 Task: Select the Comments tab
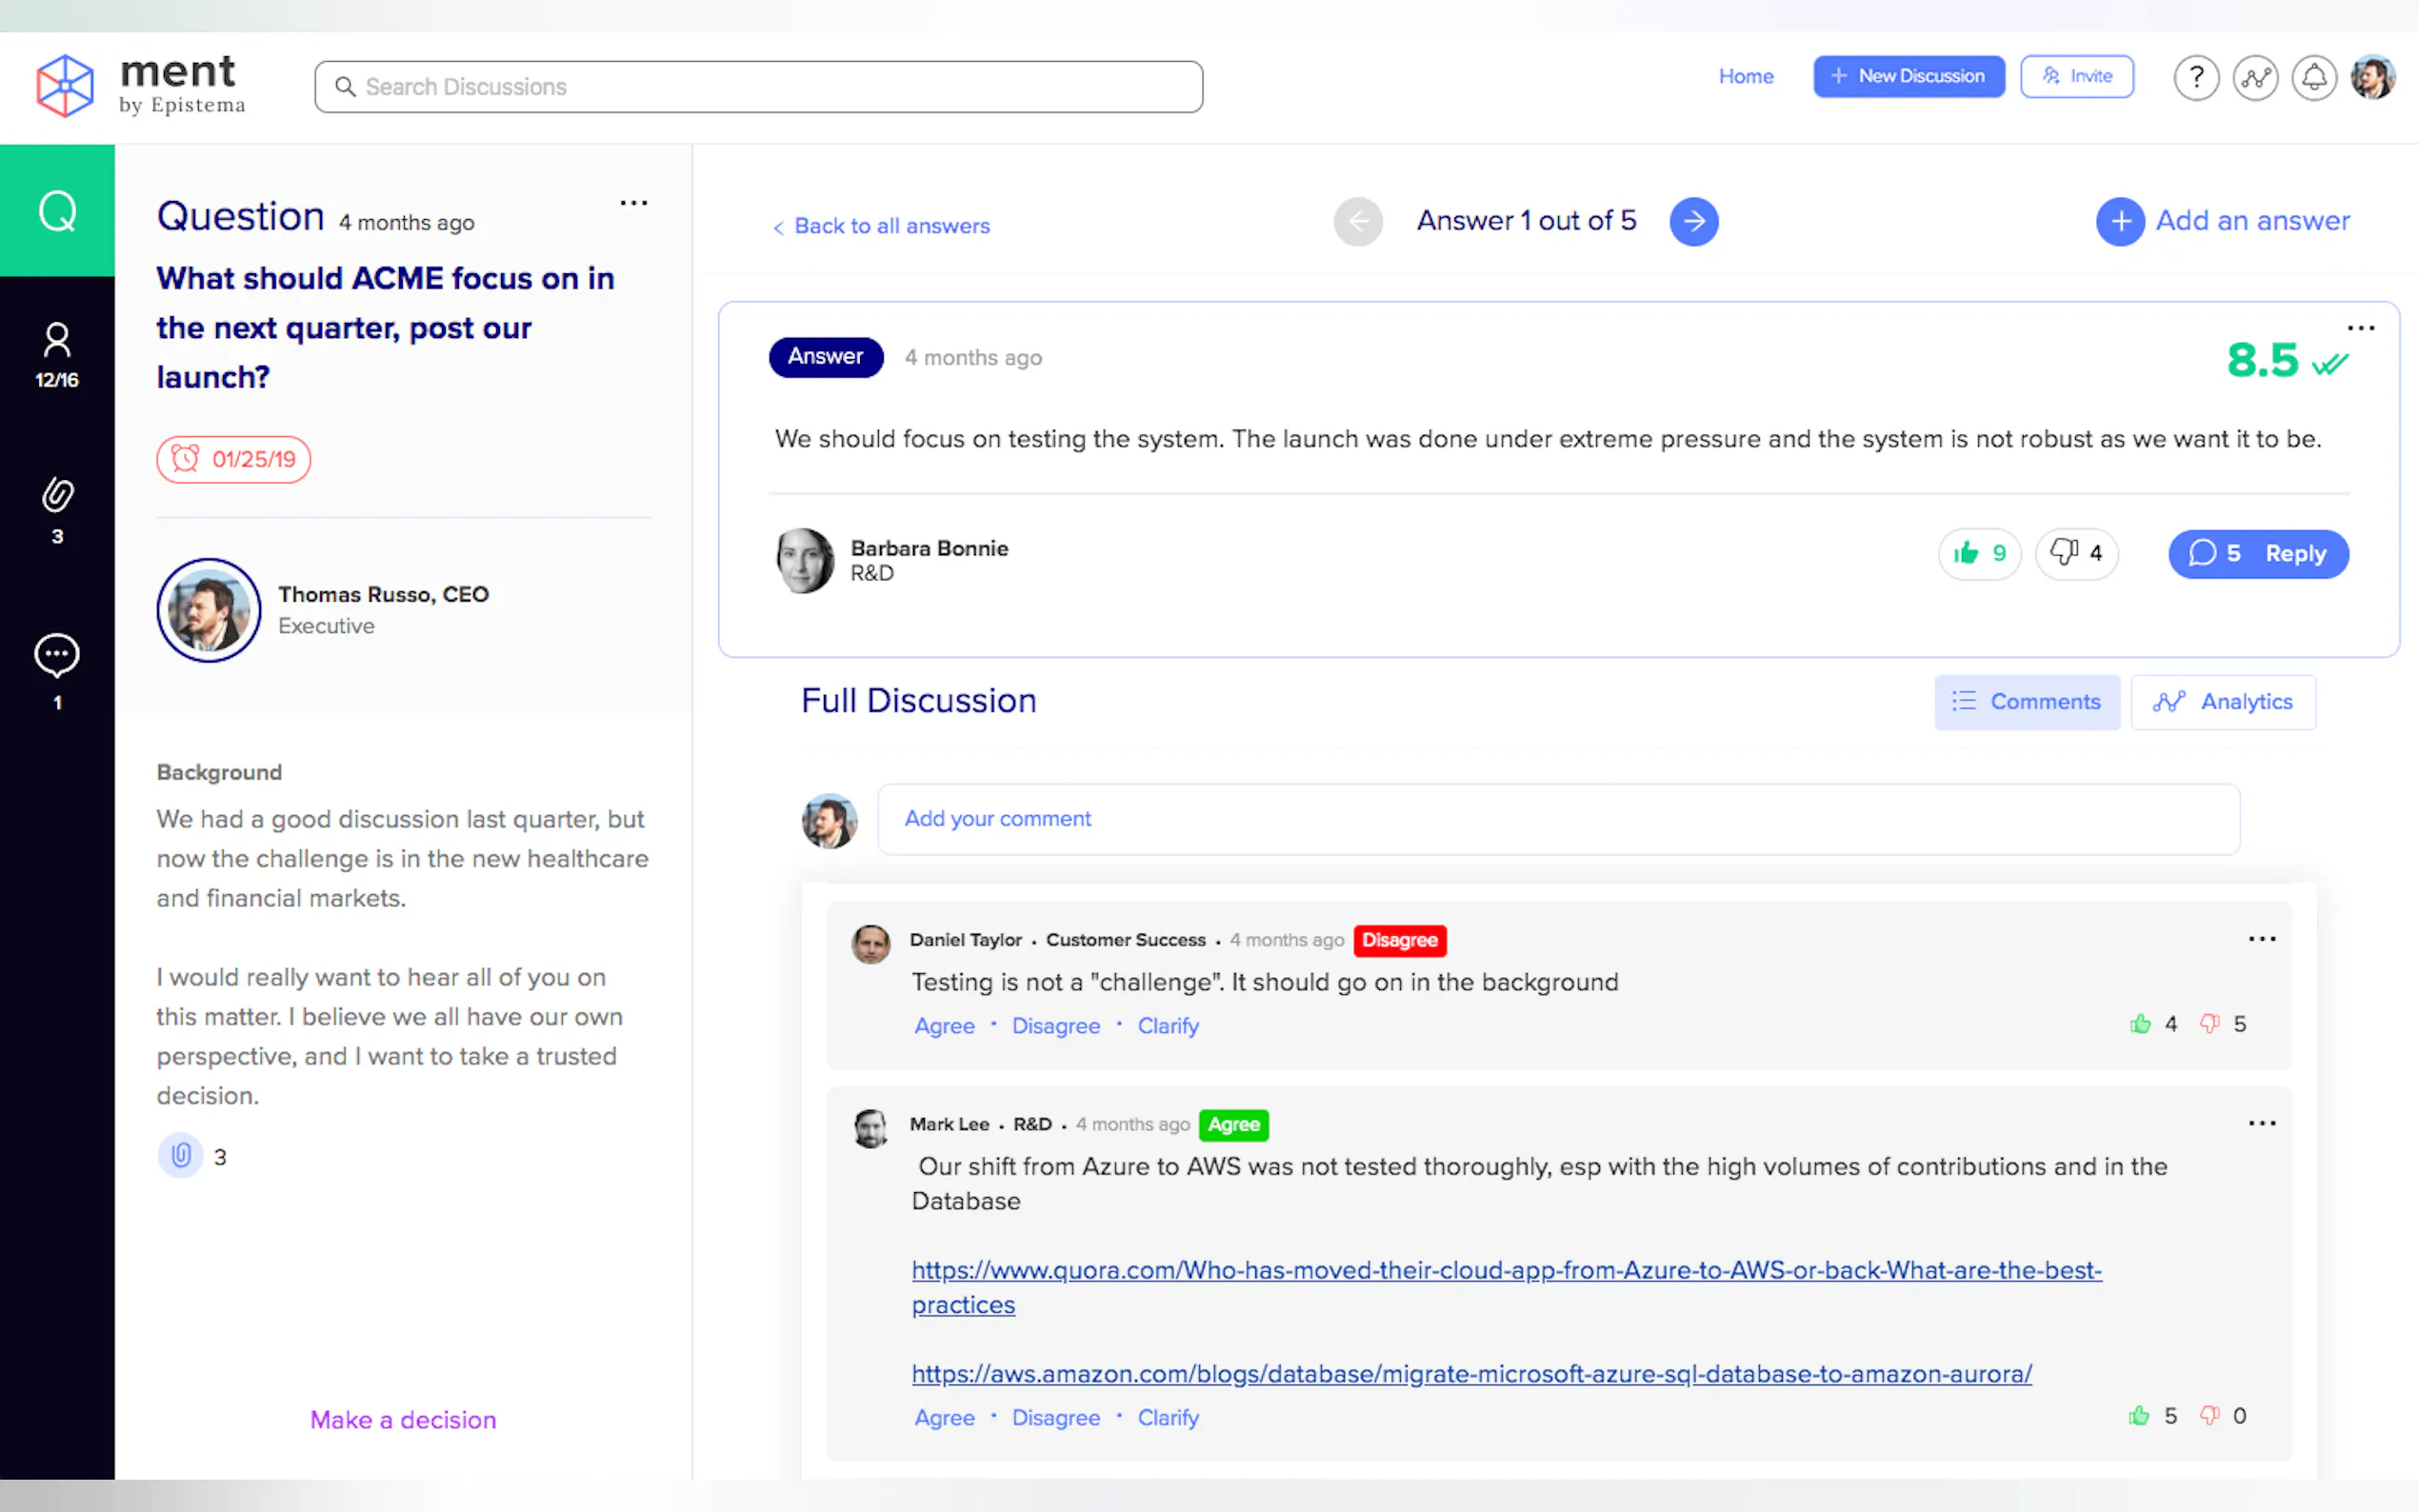[x=2026, y=702]
